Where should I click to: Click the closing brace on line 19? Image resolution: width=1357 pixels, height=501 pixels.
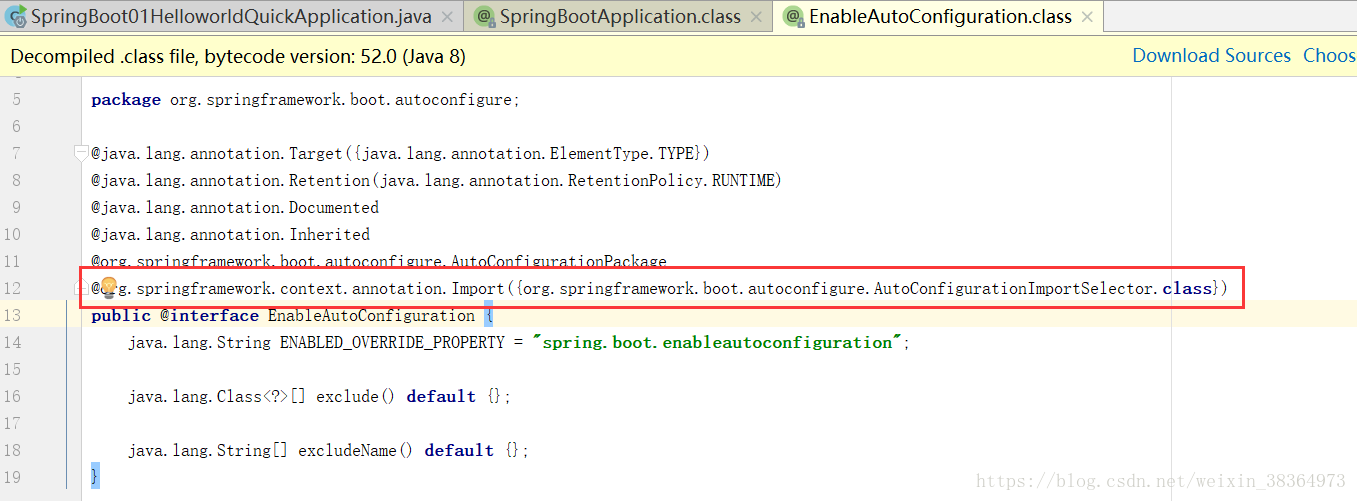pyautogui.click(x=95, y=477)
